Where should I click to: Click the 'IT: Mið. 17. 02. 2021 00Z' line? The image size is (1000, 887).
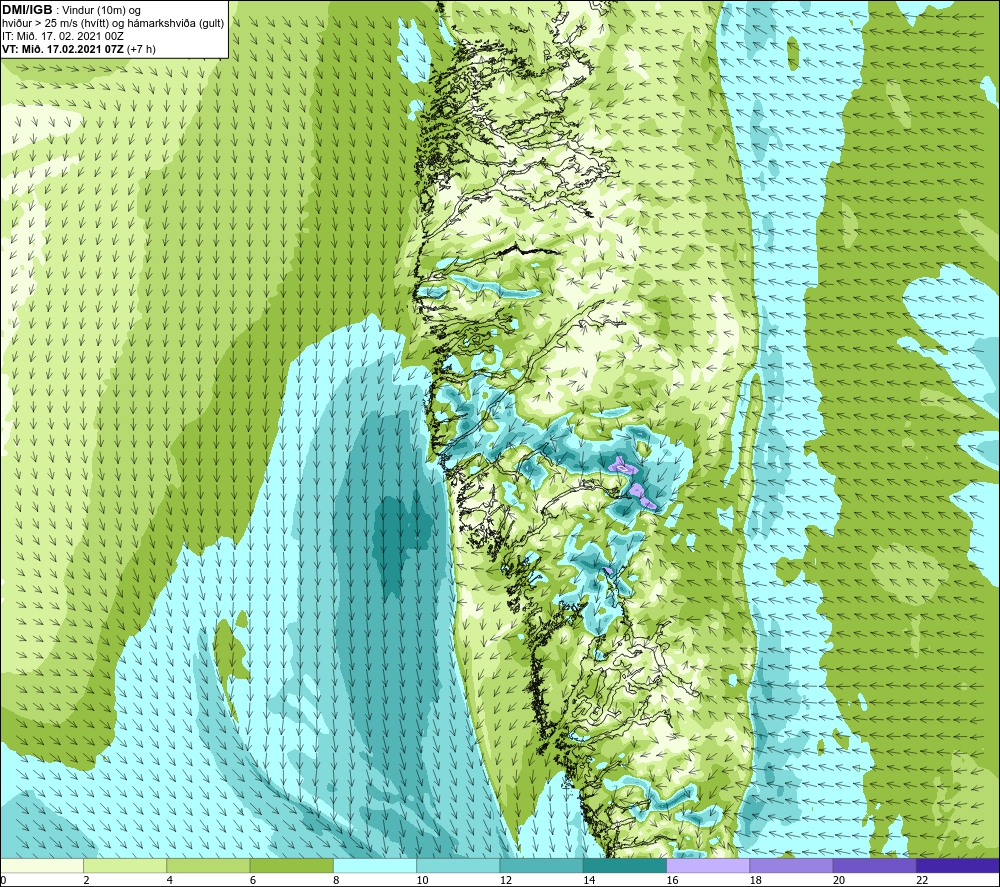pyautogui.click(x=63, y=36)
